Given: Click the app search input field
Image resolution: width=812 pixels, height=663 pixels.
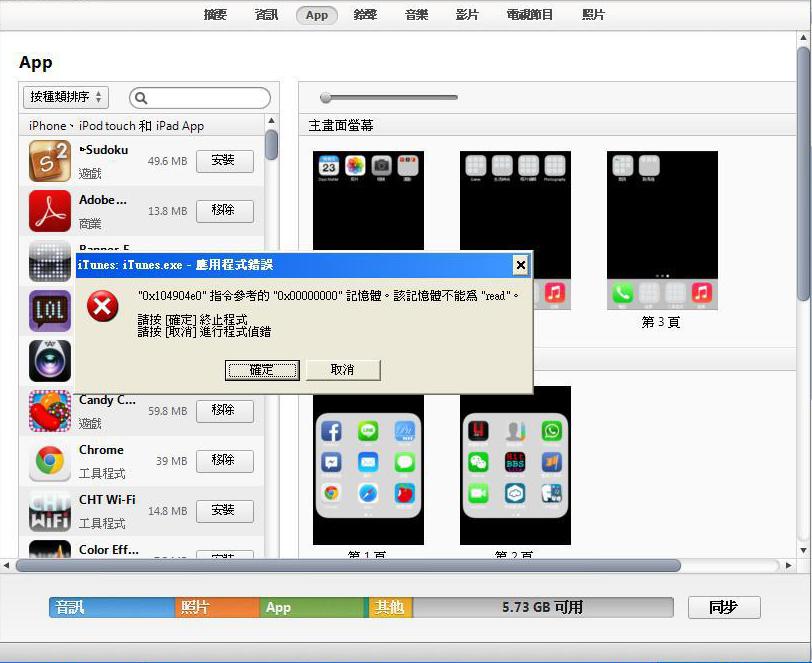Looking at the screenshot, I should 200,98.
